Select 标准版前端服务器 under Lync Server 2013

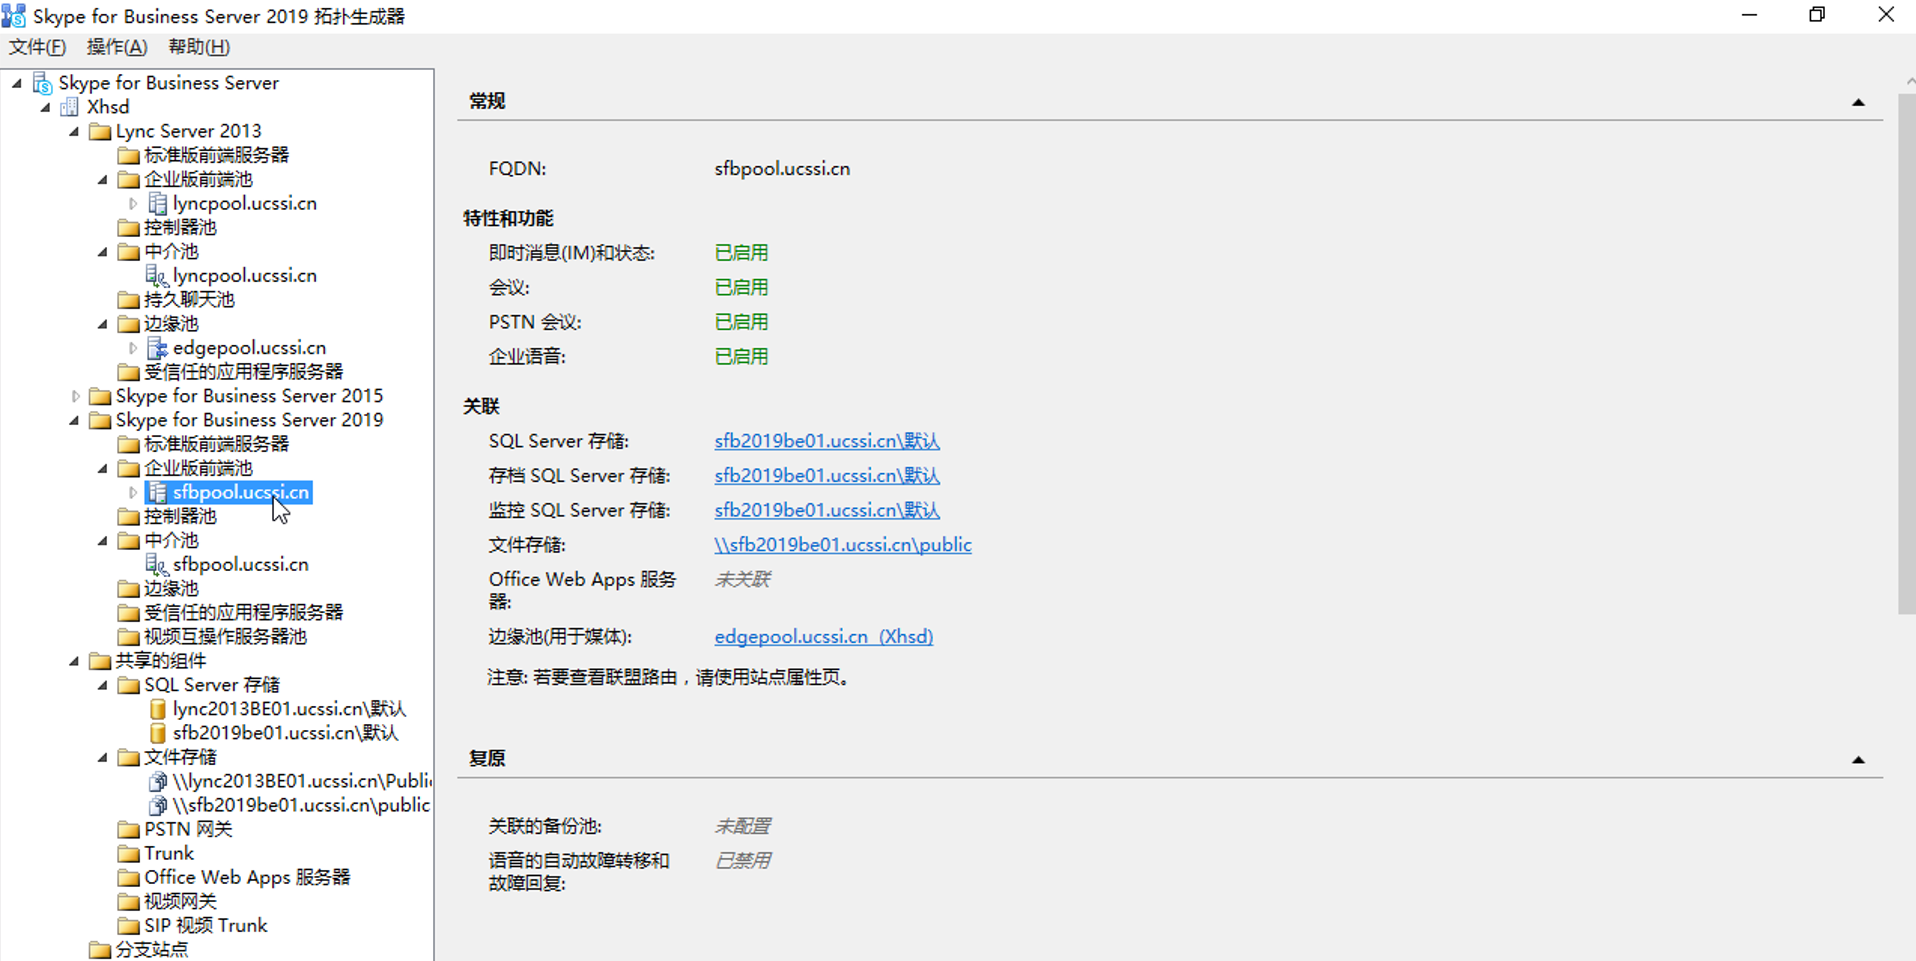[216, 155]
